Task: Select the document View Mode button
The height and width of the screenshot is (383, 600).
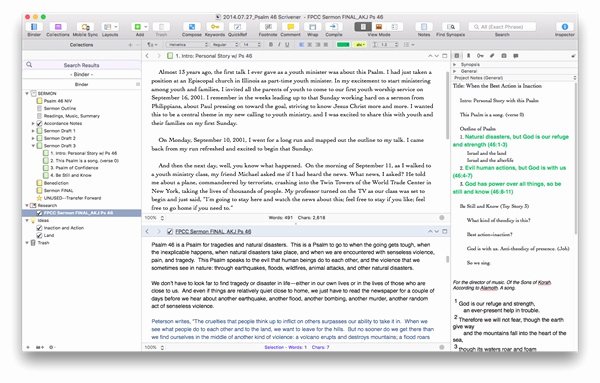Action: (x=363, y=27)
